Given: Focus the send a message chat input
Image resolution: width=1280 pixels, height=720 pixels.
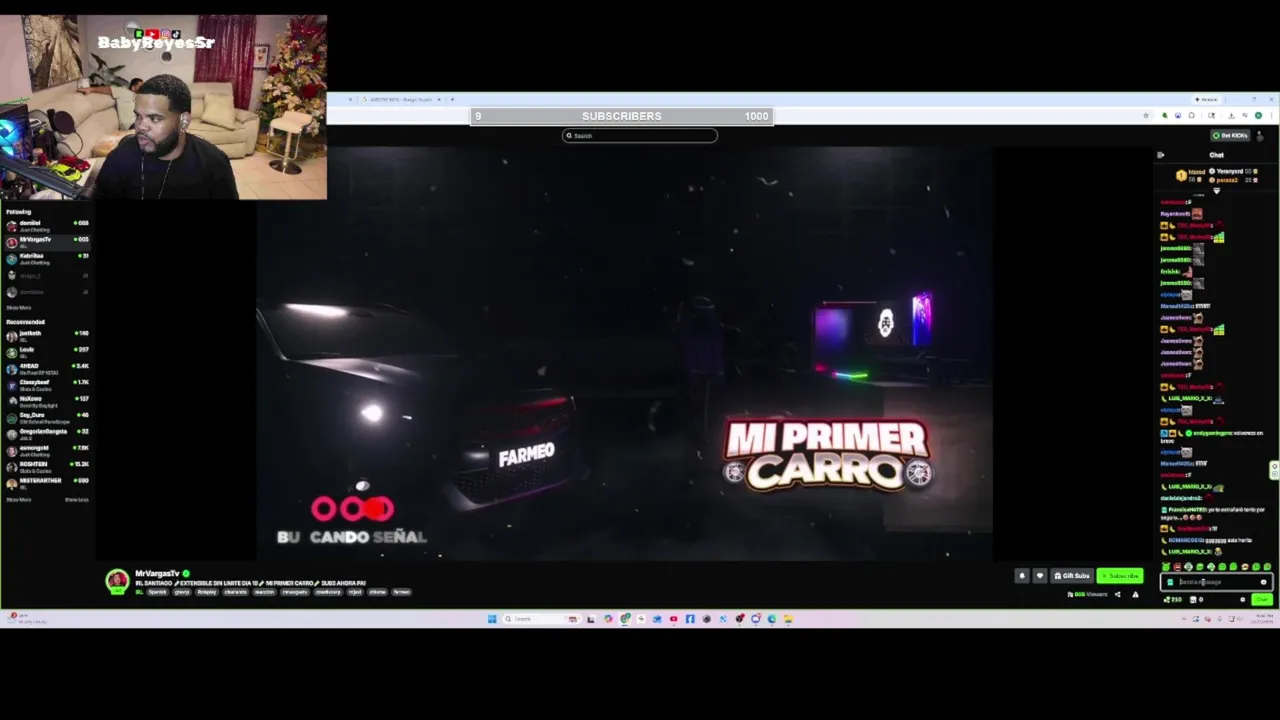Looking at the screenshot, I should pos(1215,582).
